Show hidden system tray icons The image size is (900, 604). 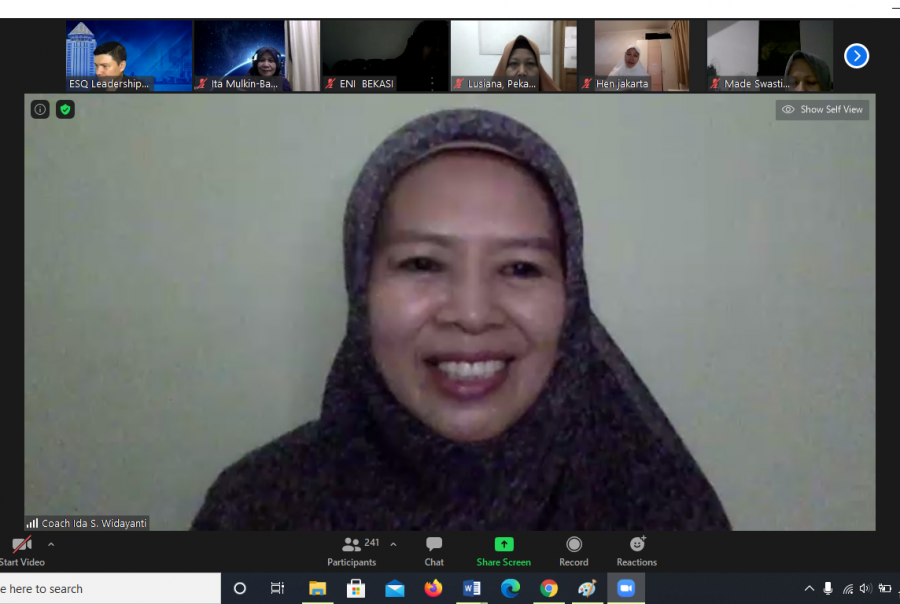click(809, 589)
